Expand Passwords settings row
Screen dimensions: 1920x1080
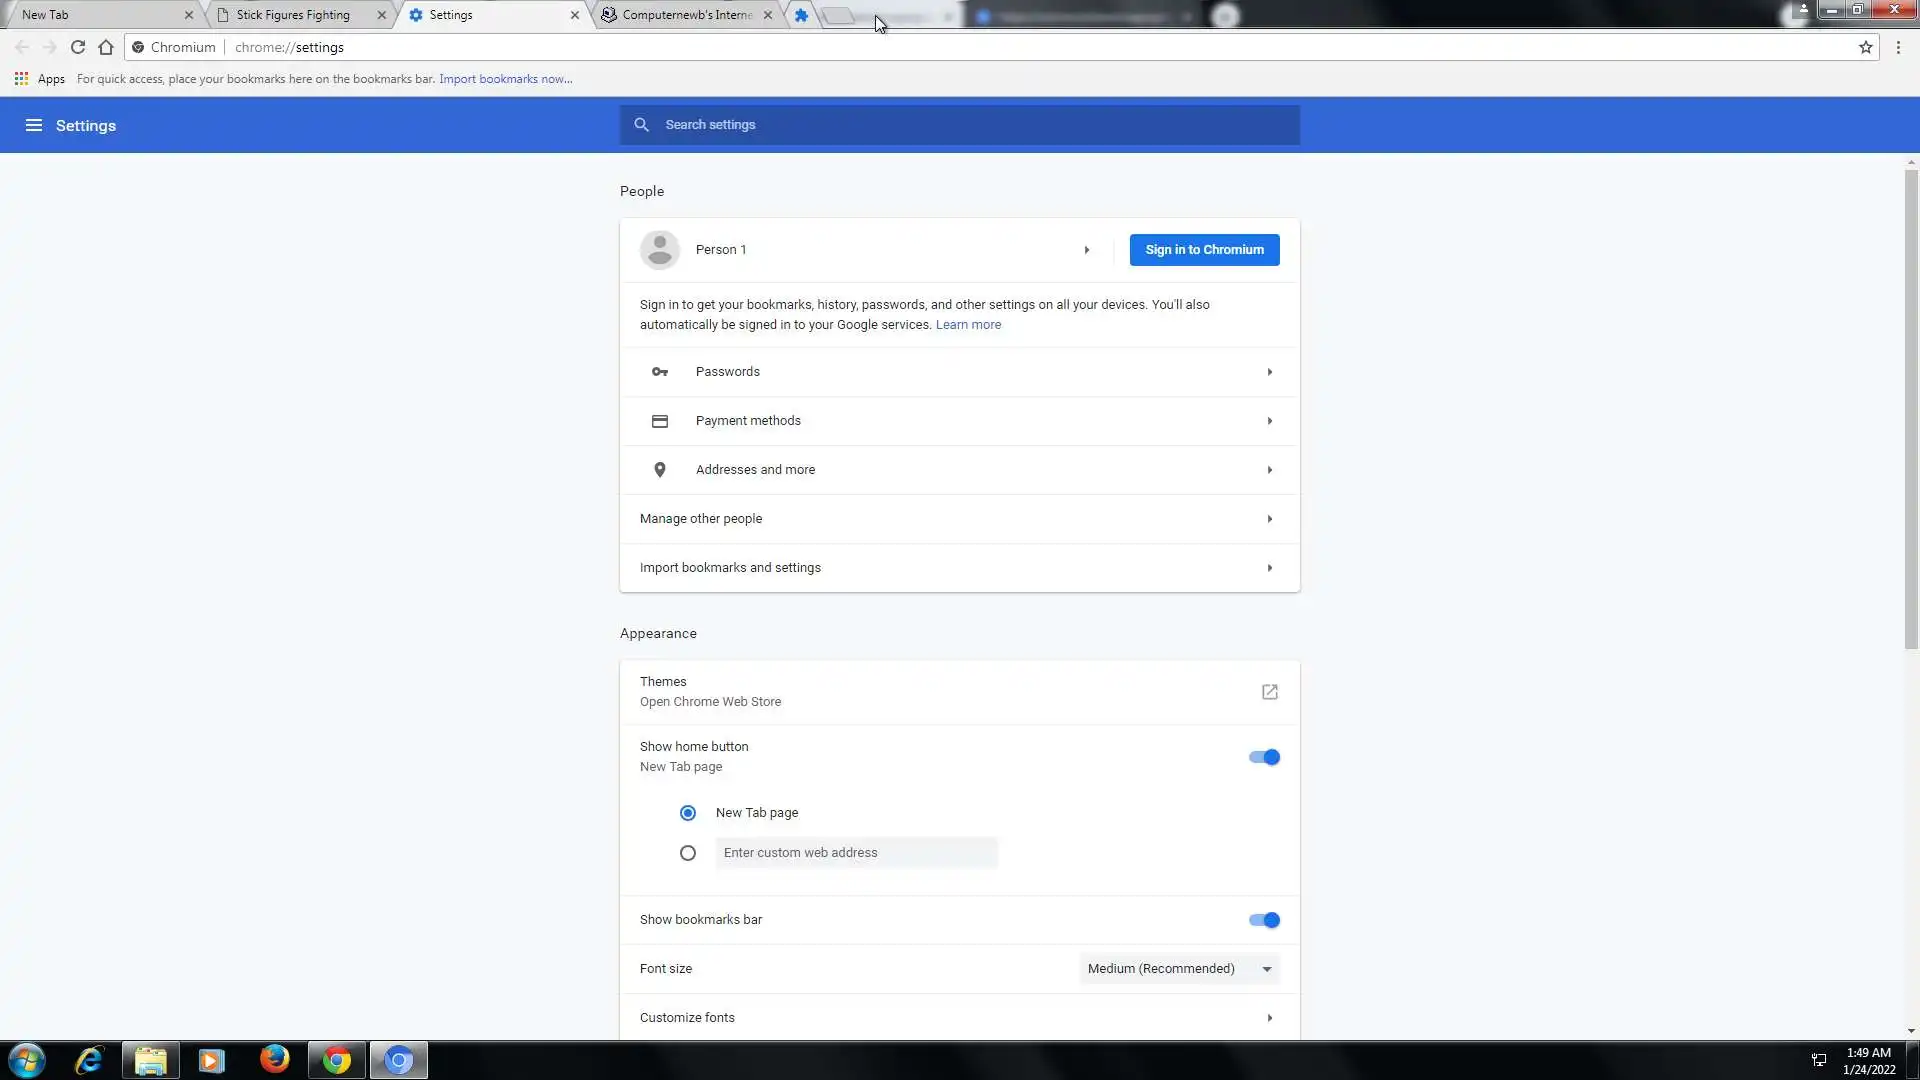click(x=958, y=372)
